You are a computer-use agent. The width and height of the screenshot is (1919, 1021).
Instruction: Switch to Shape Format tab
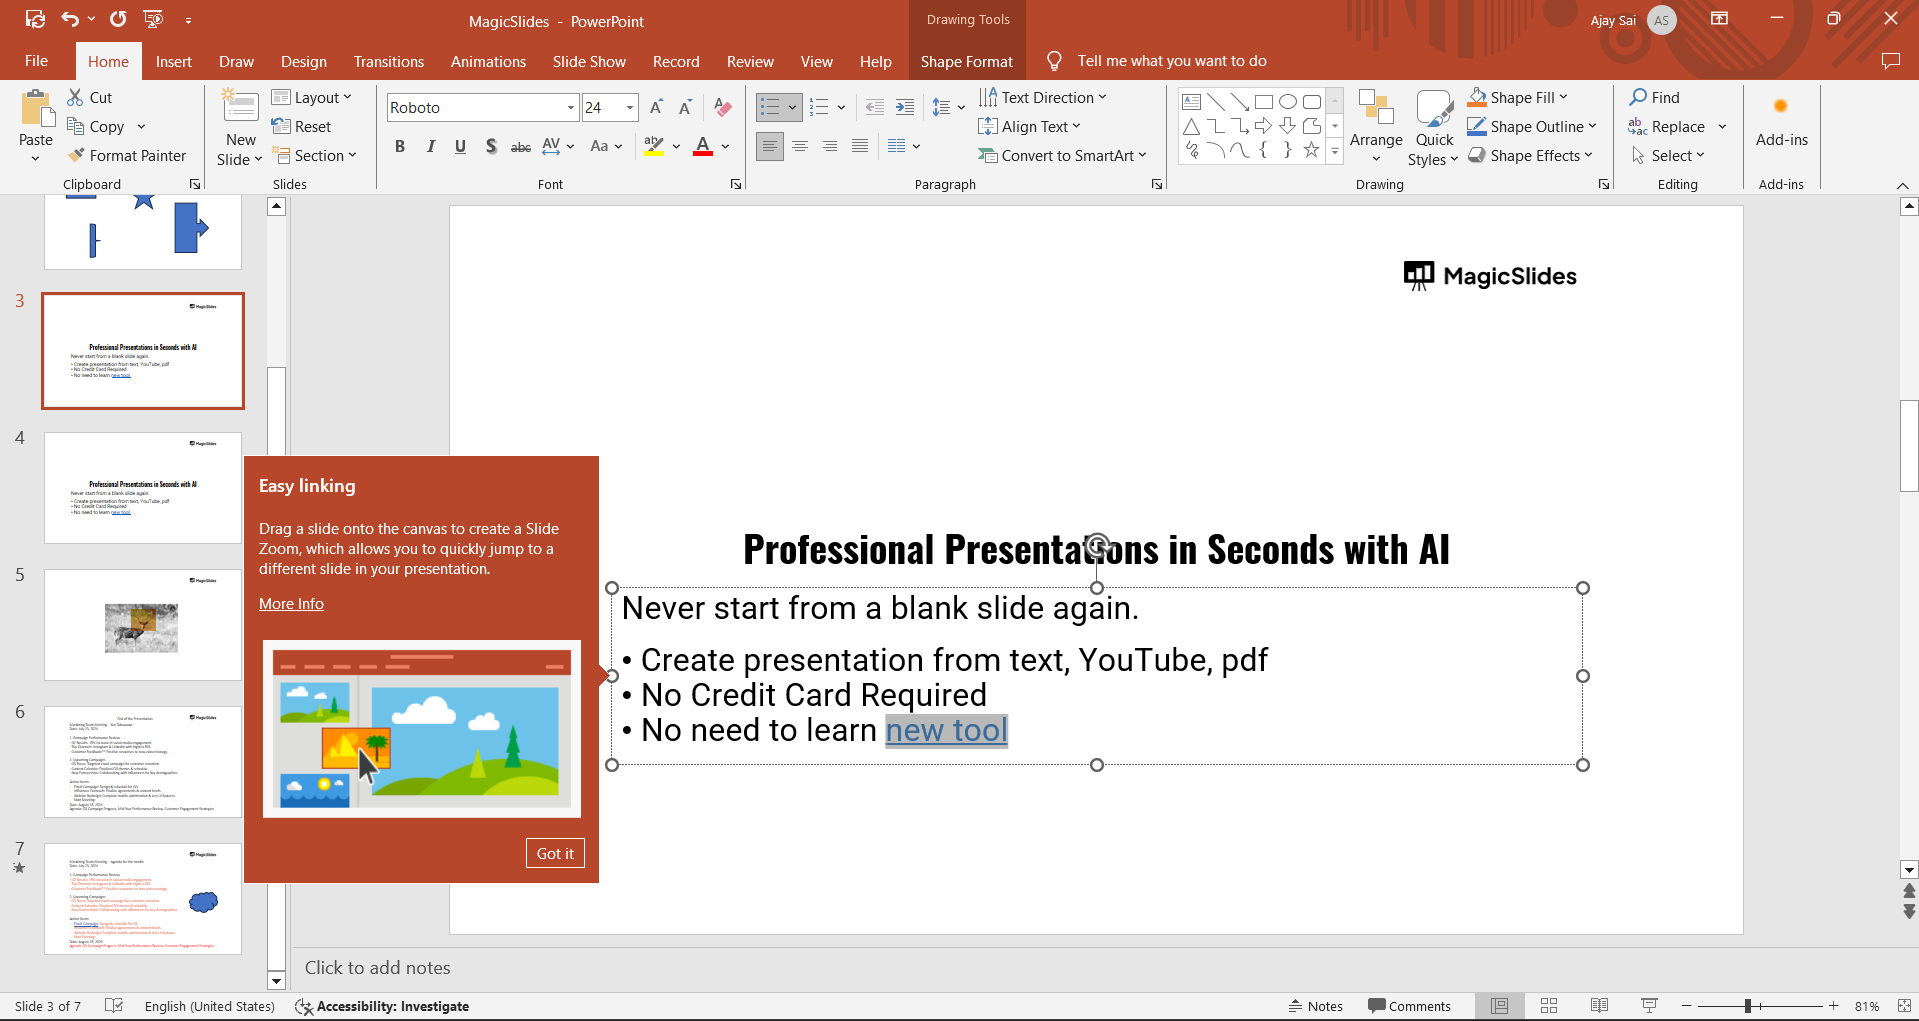[x=967, y=61]
